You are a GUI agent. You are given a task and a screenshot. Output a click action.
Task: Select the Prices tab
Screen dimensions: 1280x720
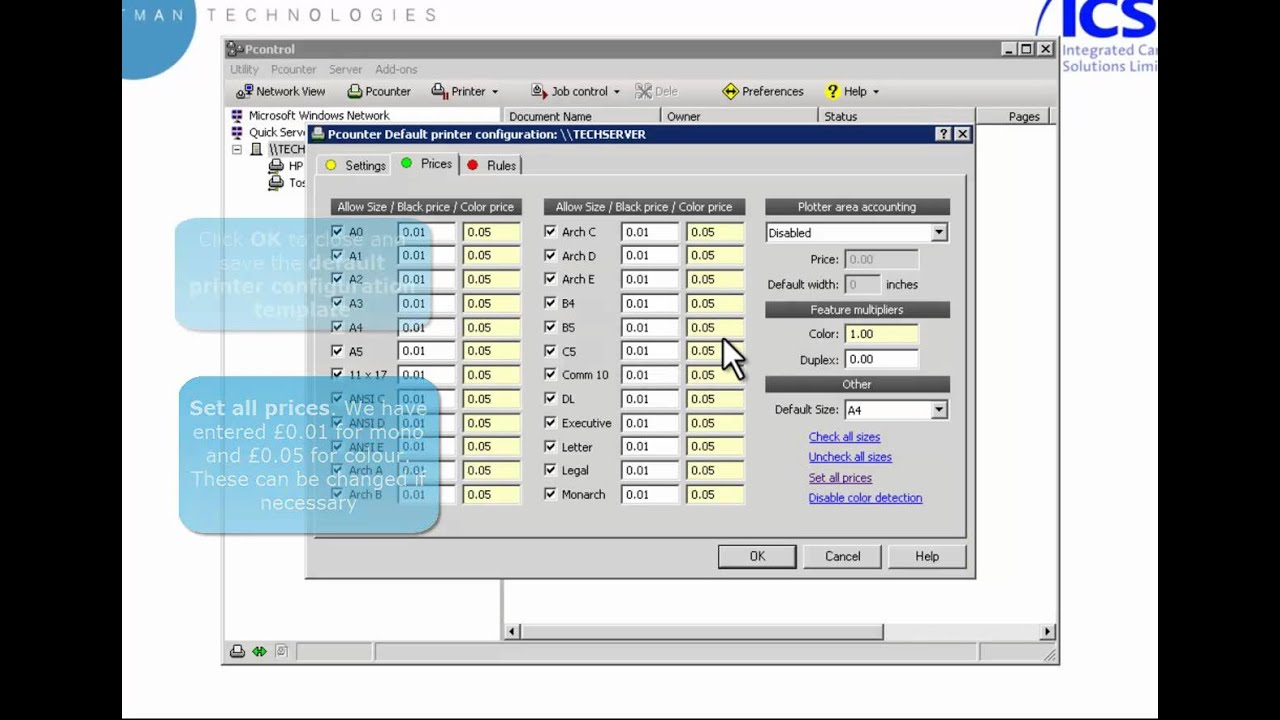(426, 164)
